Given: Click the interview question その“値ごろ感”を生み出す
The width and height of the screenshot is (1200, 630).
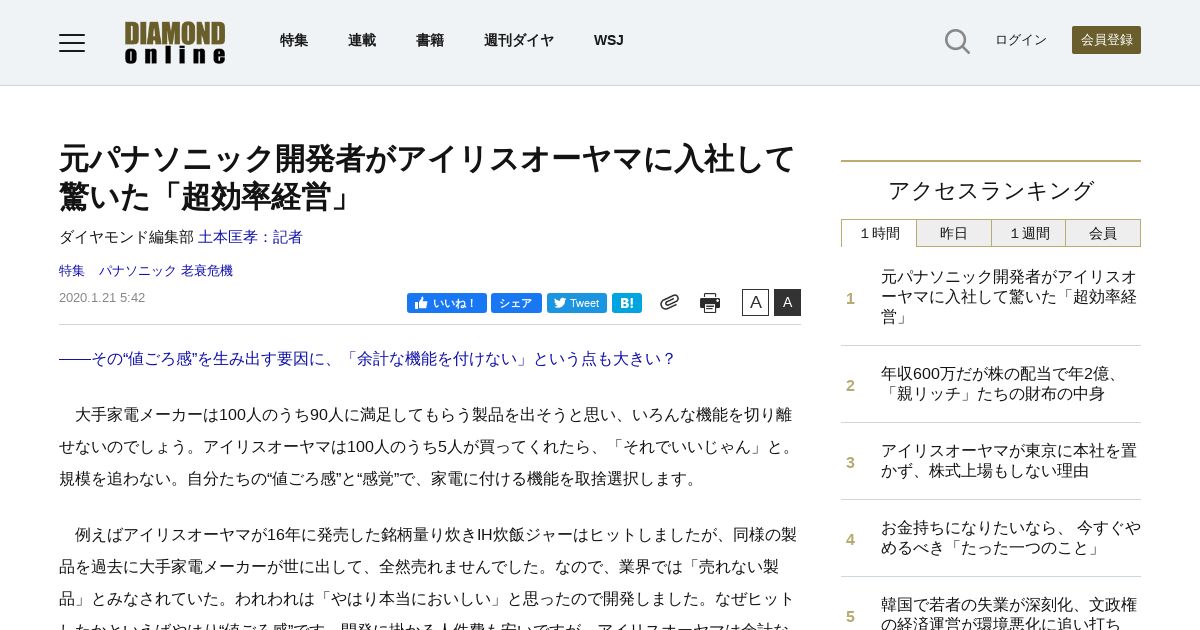Looking at the screenshot, I should coord(367,359).
